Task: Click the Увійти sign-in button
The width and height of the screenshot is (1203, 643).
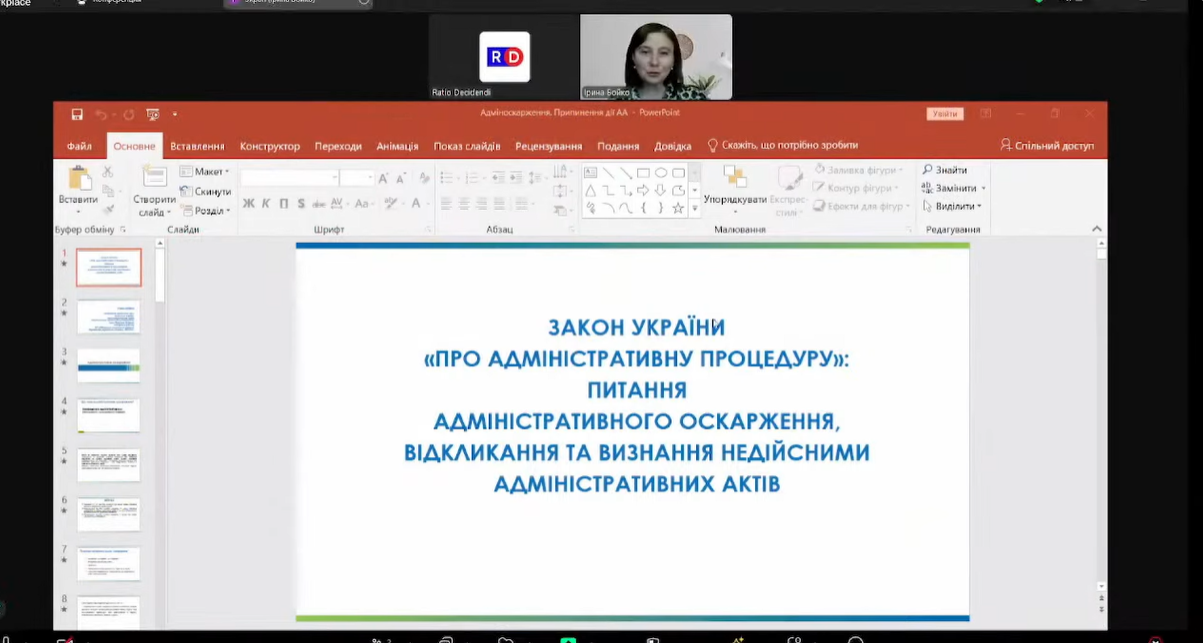Action: 944,114
